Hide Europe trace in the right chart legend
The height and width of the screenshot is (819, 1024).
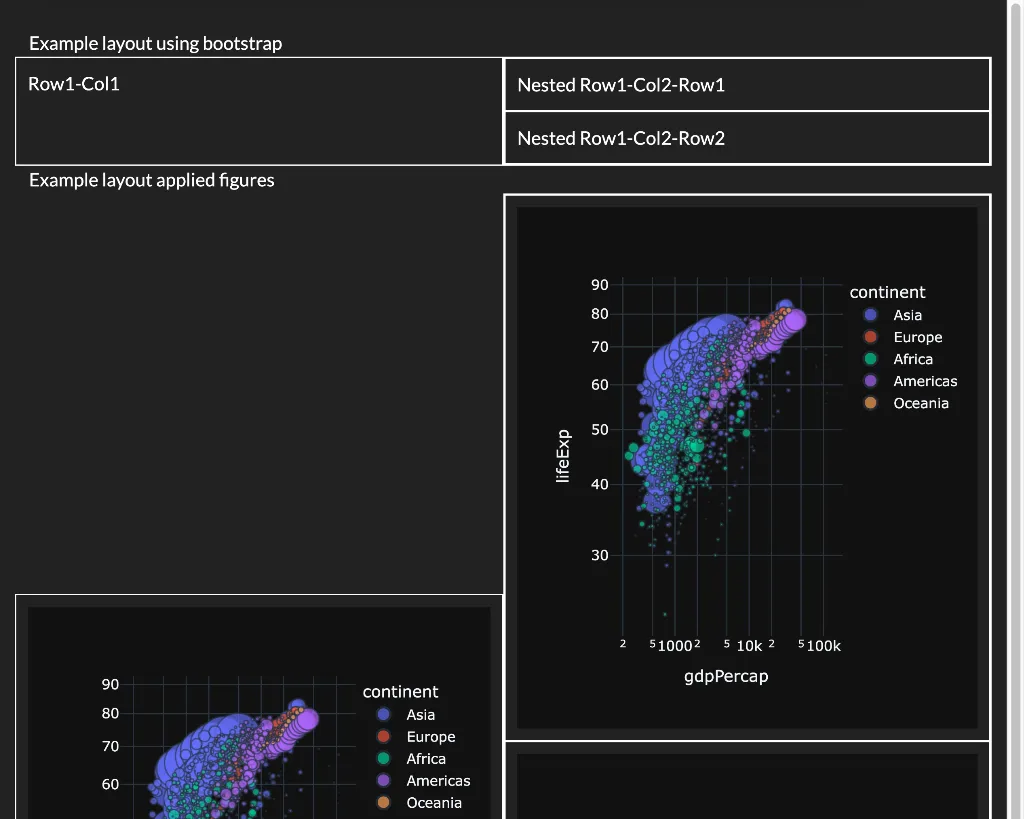917,337
